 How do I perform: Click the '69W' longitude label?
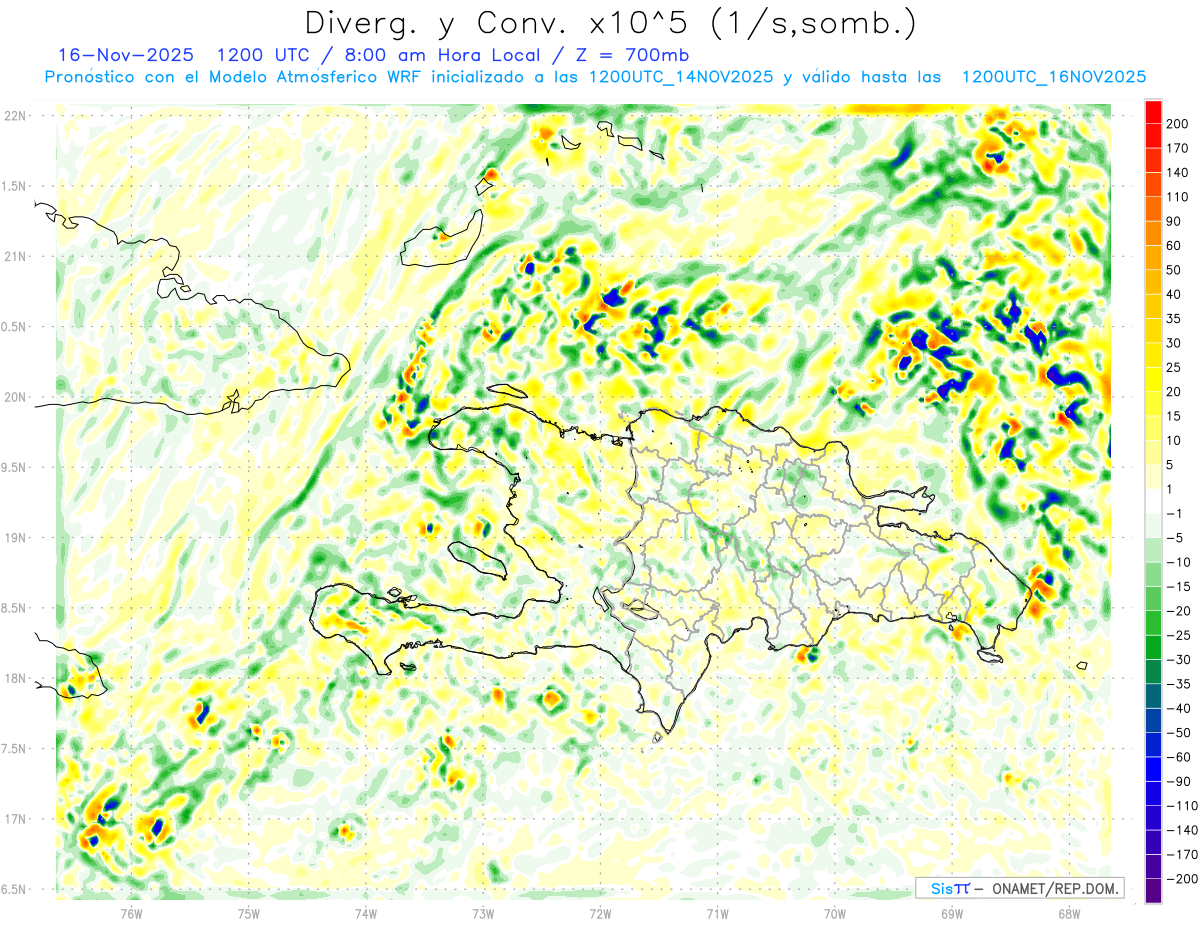tap(952, 913)
